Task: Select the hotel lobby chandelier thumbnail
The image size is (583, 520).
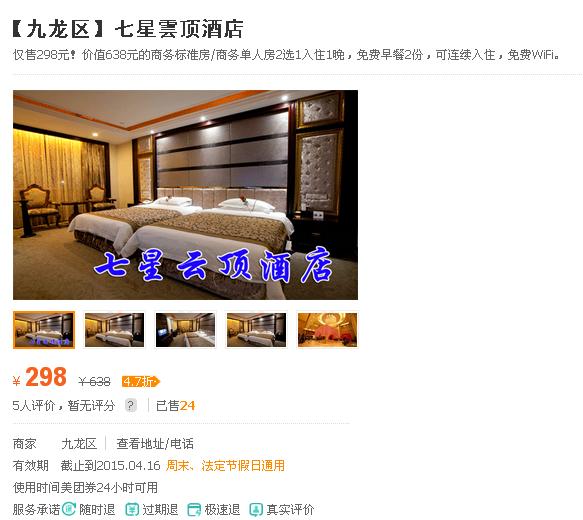Action: 327,330
